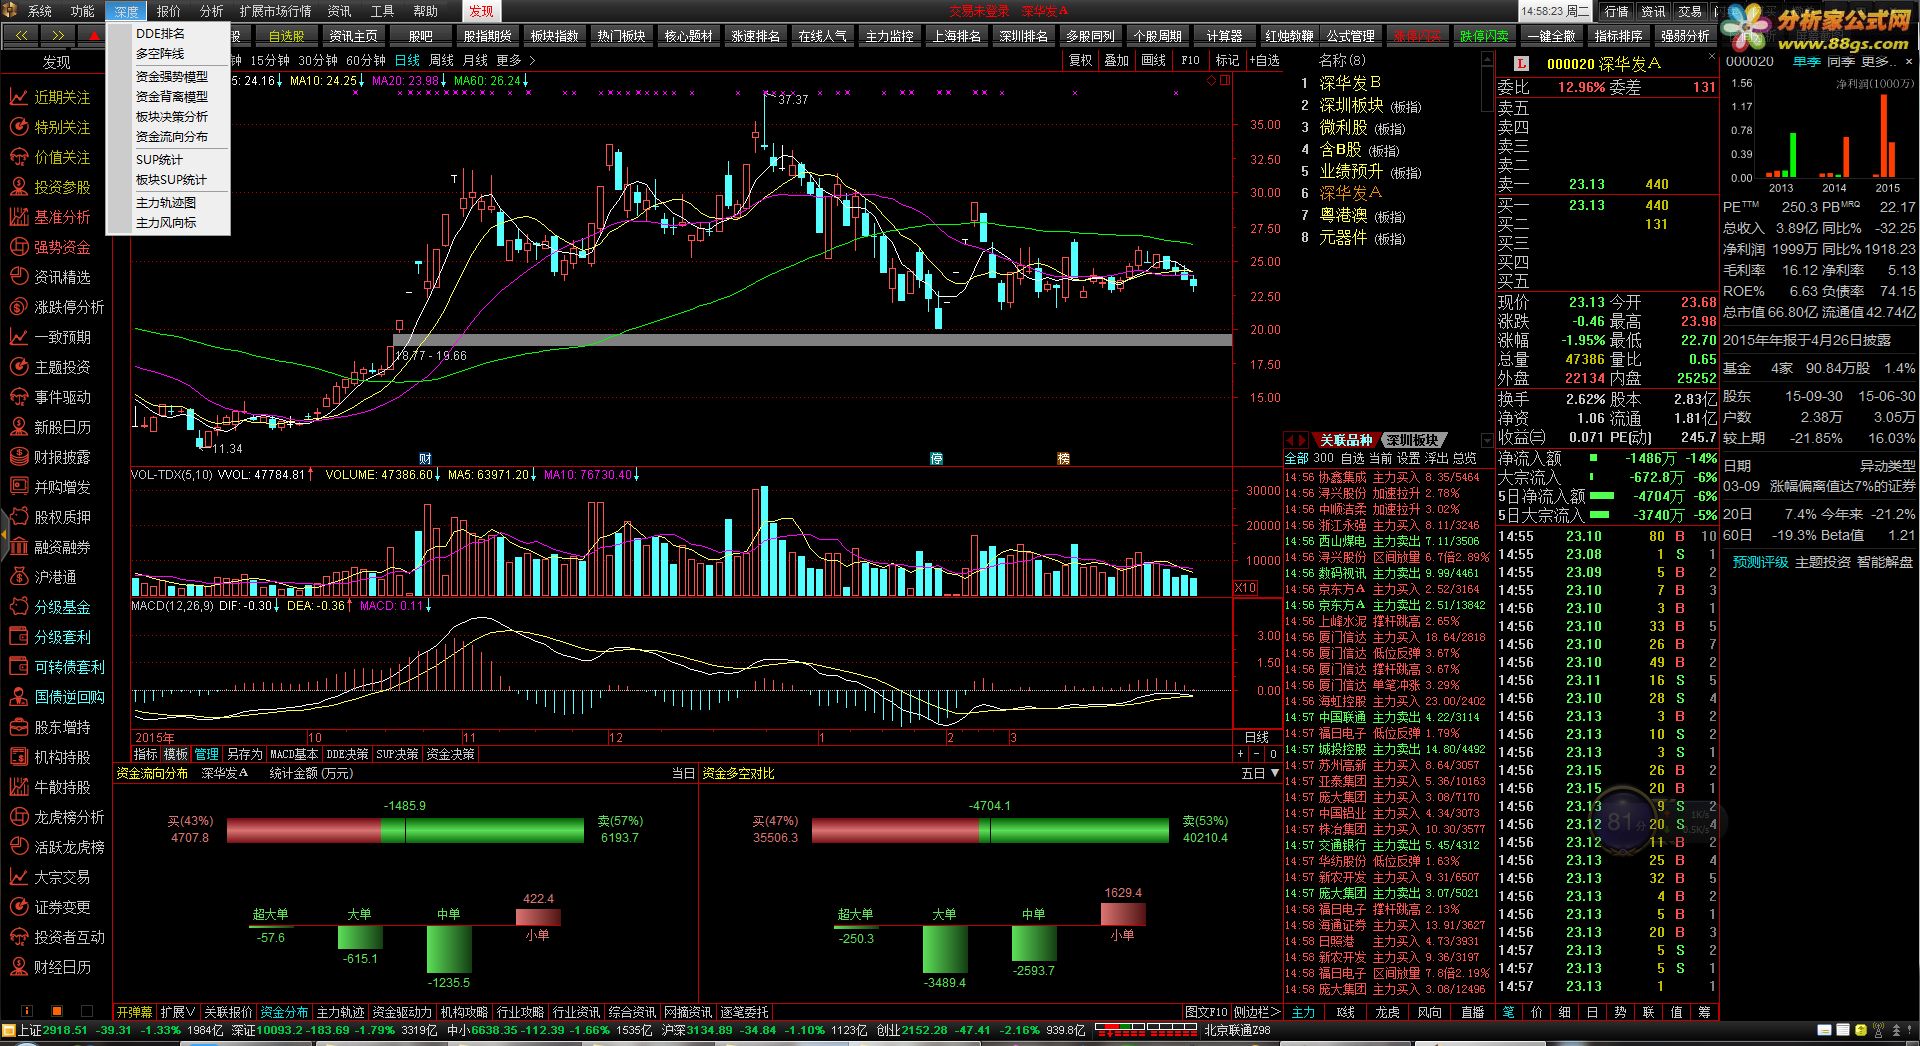Open 事件驱动 in the left sidebar
Viewport: 1920px width, 1046px height.
pos(62,397)
